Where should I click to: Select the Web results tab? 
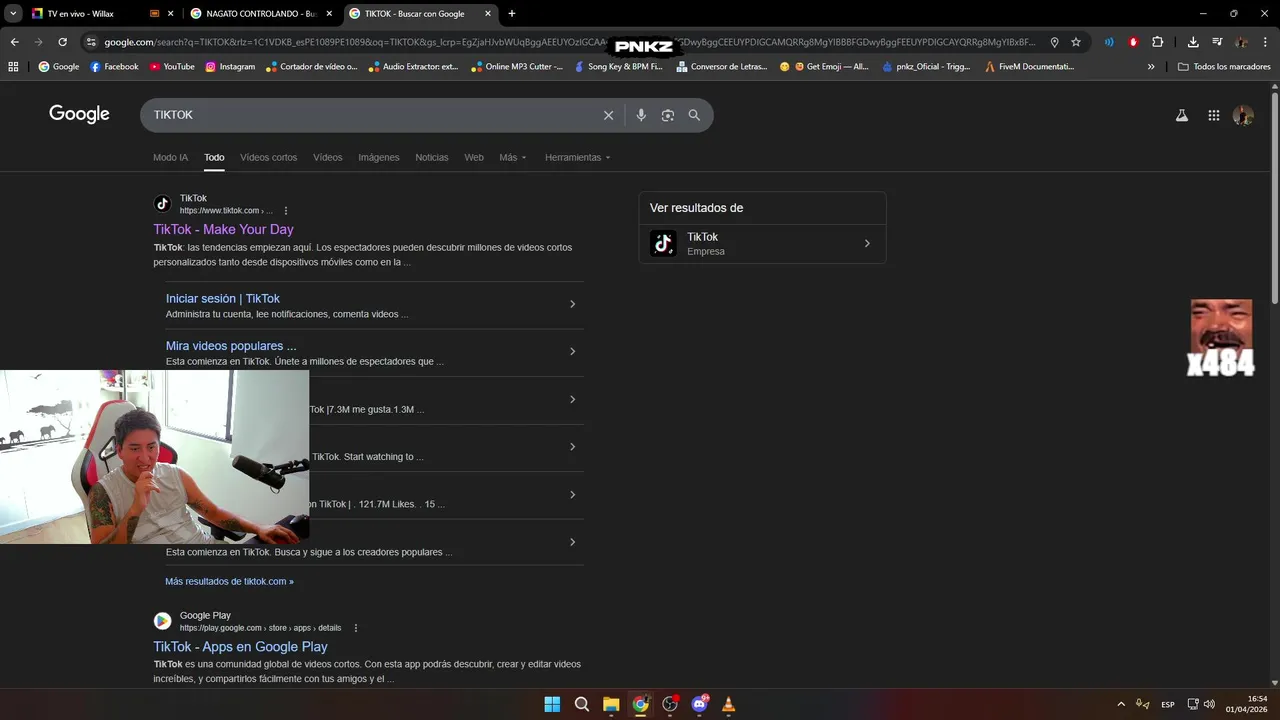point(474,157)
